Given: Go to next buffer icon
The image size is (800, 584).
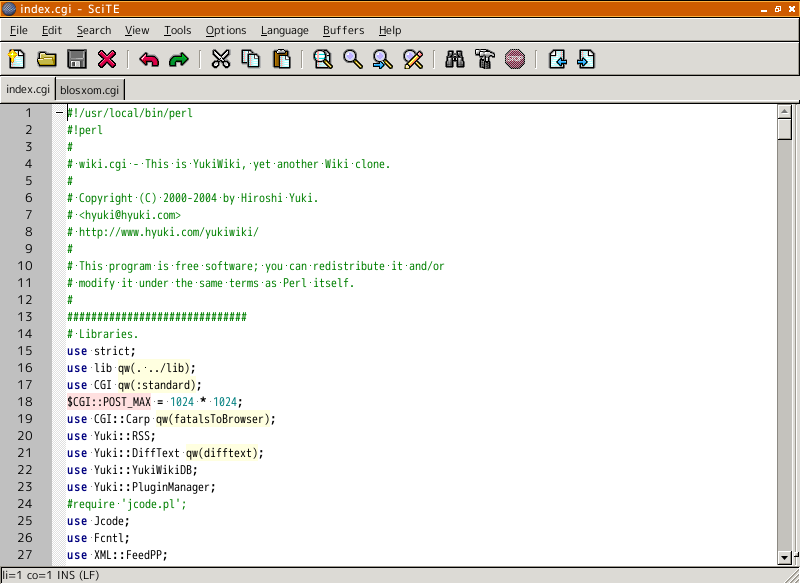Looking at the screenshot, I should tap(586, 59).
